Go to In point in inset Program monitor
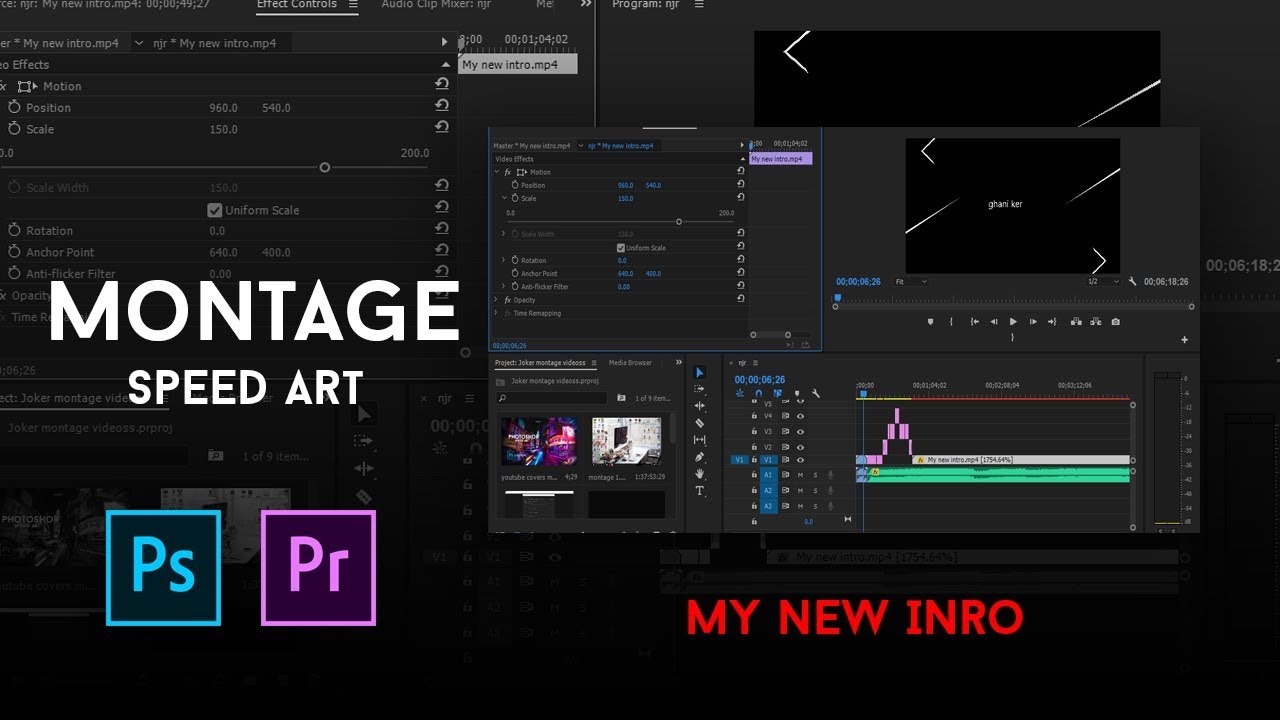This screenshot has width=1280, height=720. 974,322
